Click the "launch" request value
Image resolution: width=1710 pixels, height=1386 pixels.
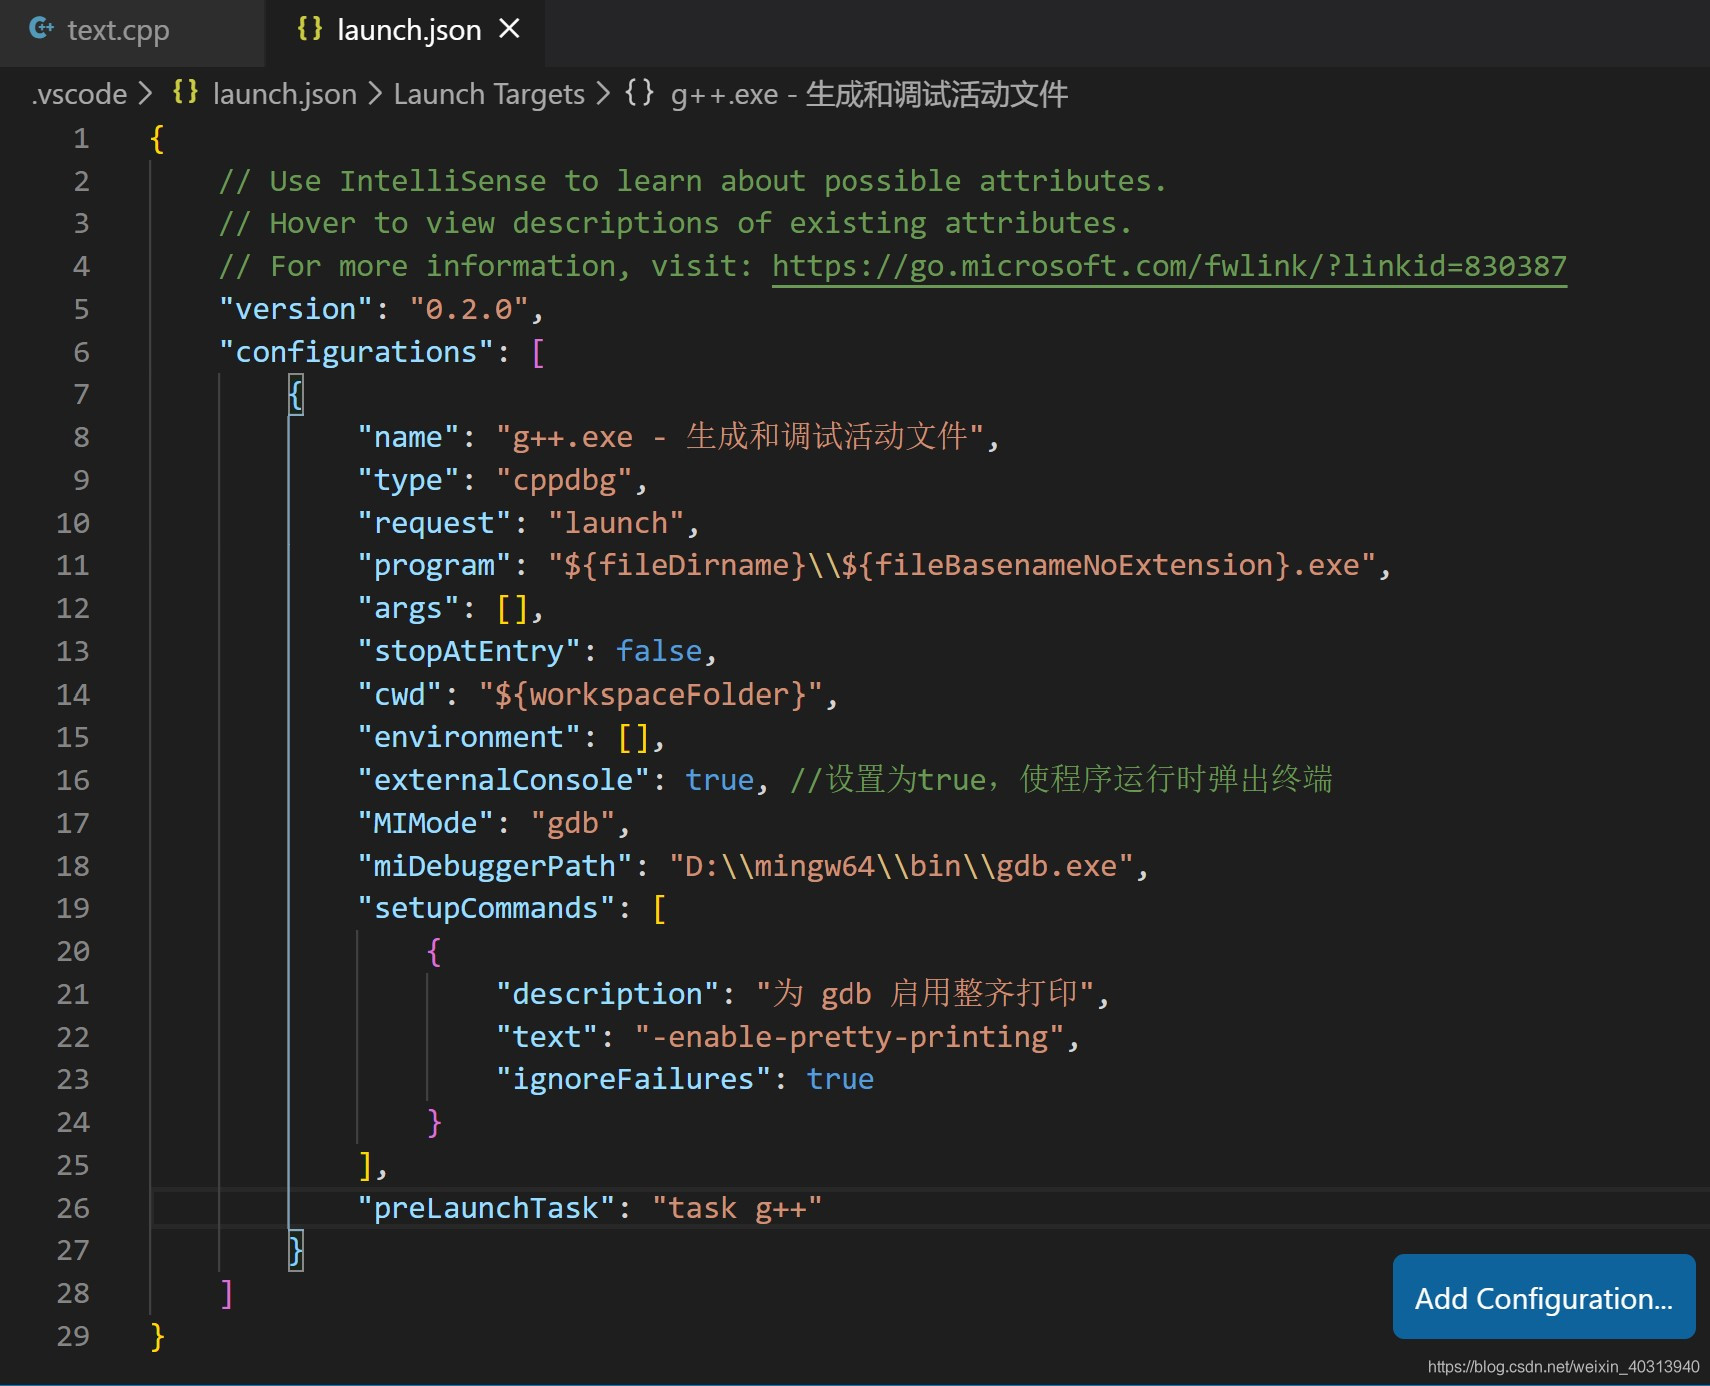point(616,523)
